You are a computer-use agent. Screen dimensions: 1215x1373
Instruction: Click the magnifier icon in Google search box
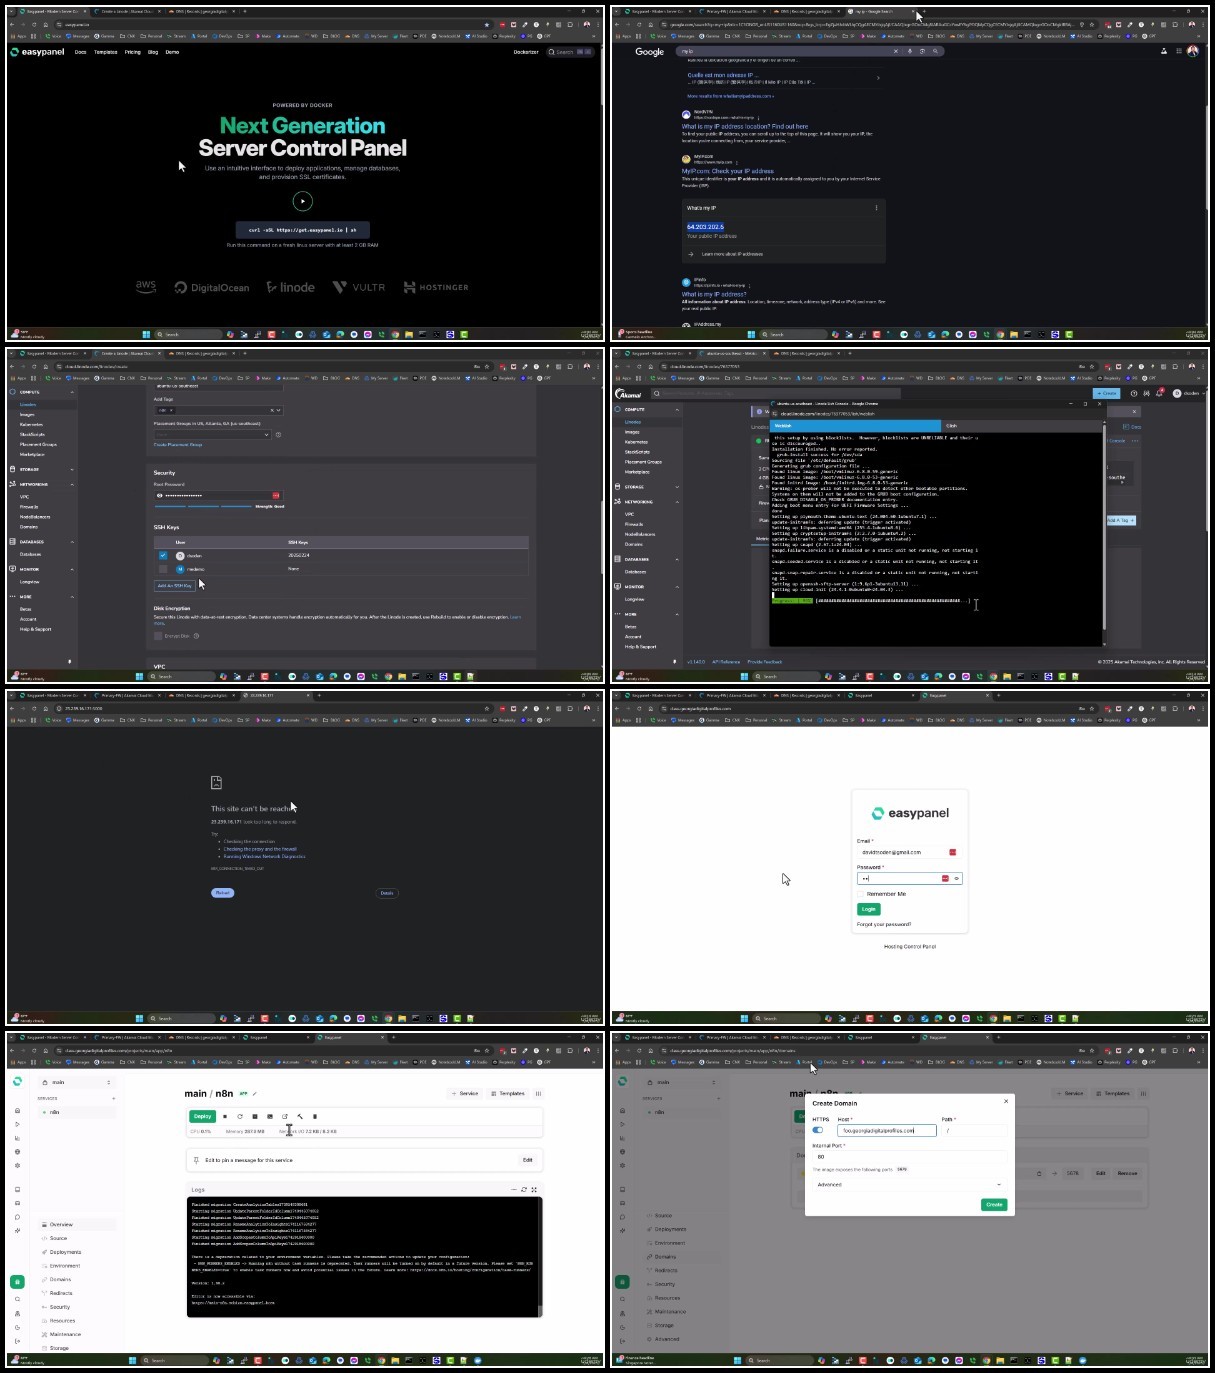coord(935,51)
